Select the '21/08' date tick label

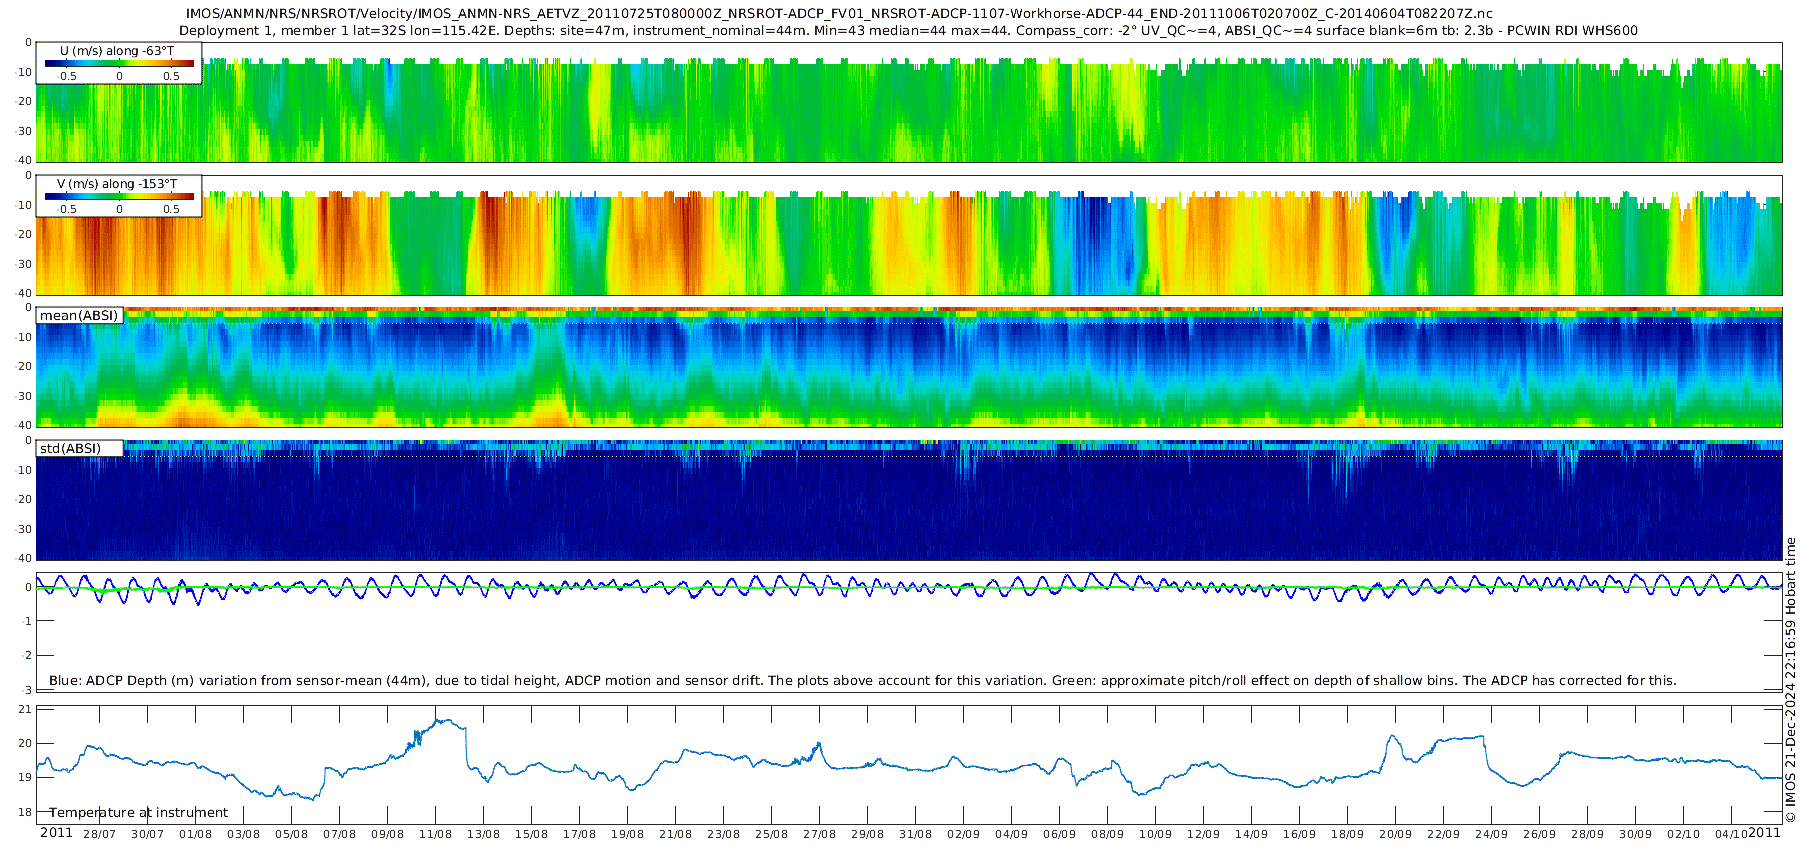(x=675, y=834)
